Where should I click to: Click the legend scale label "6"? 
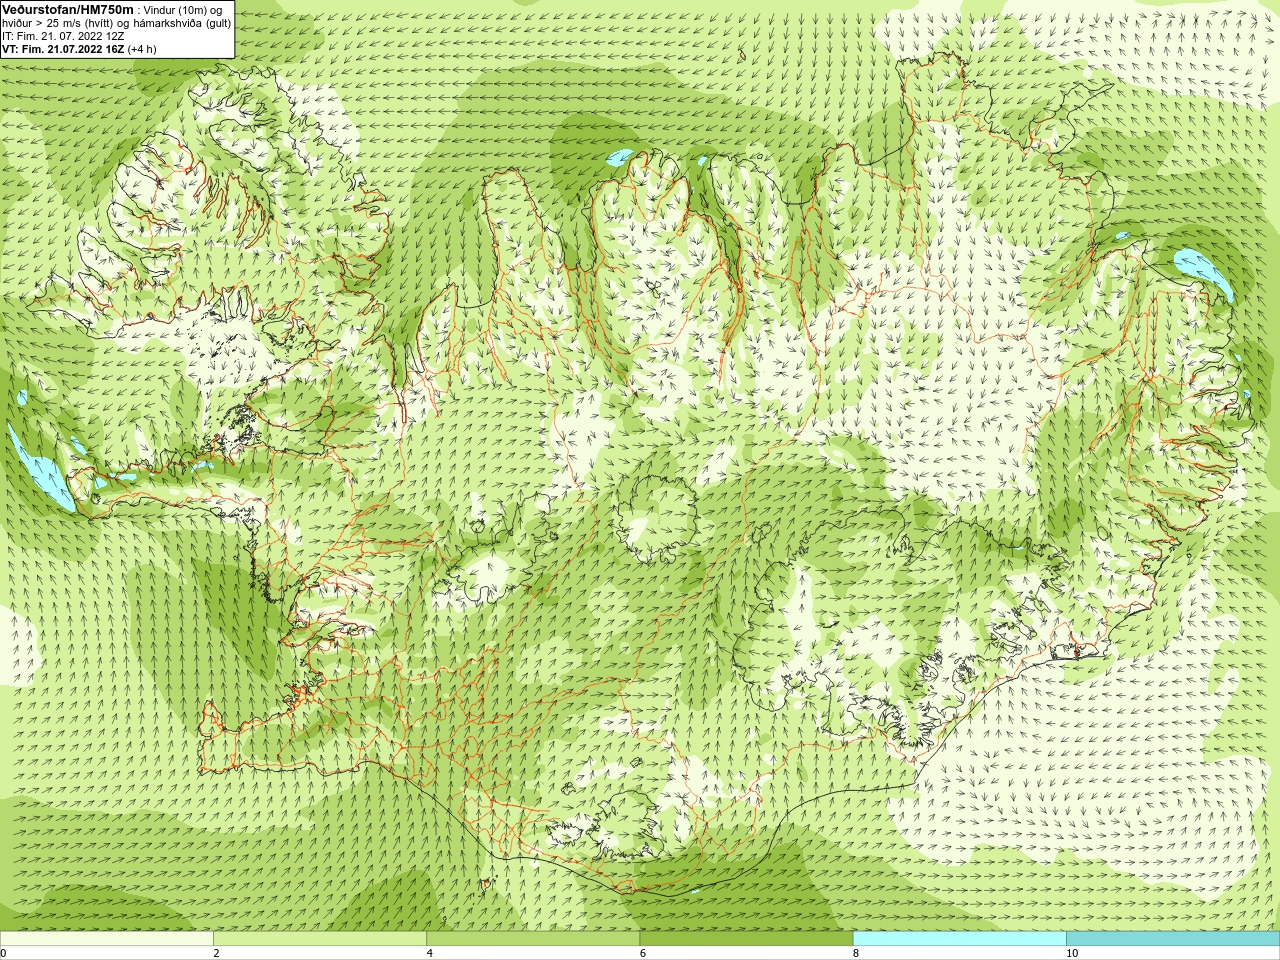pos(642,954)
